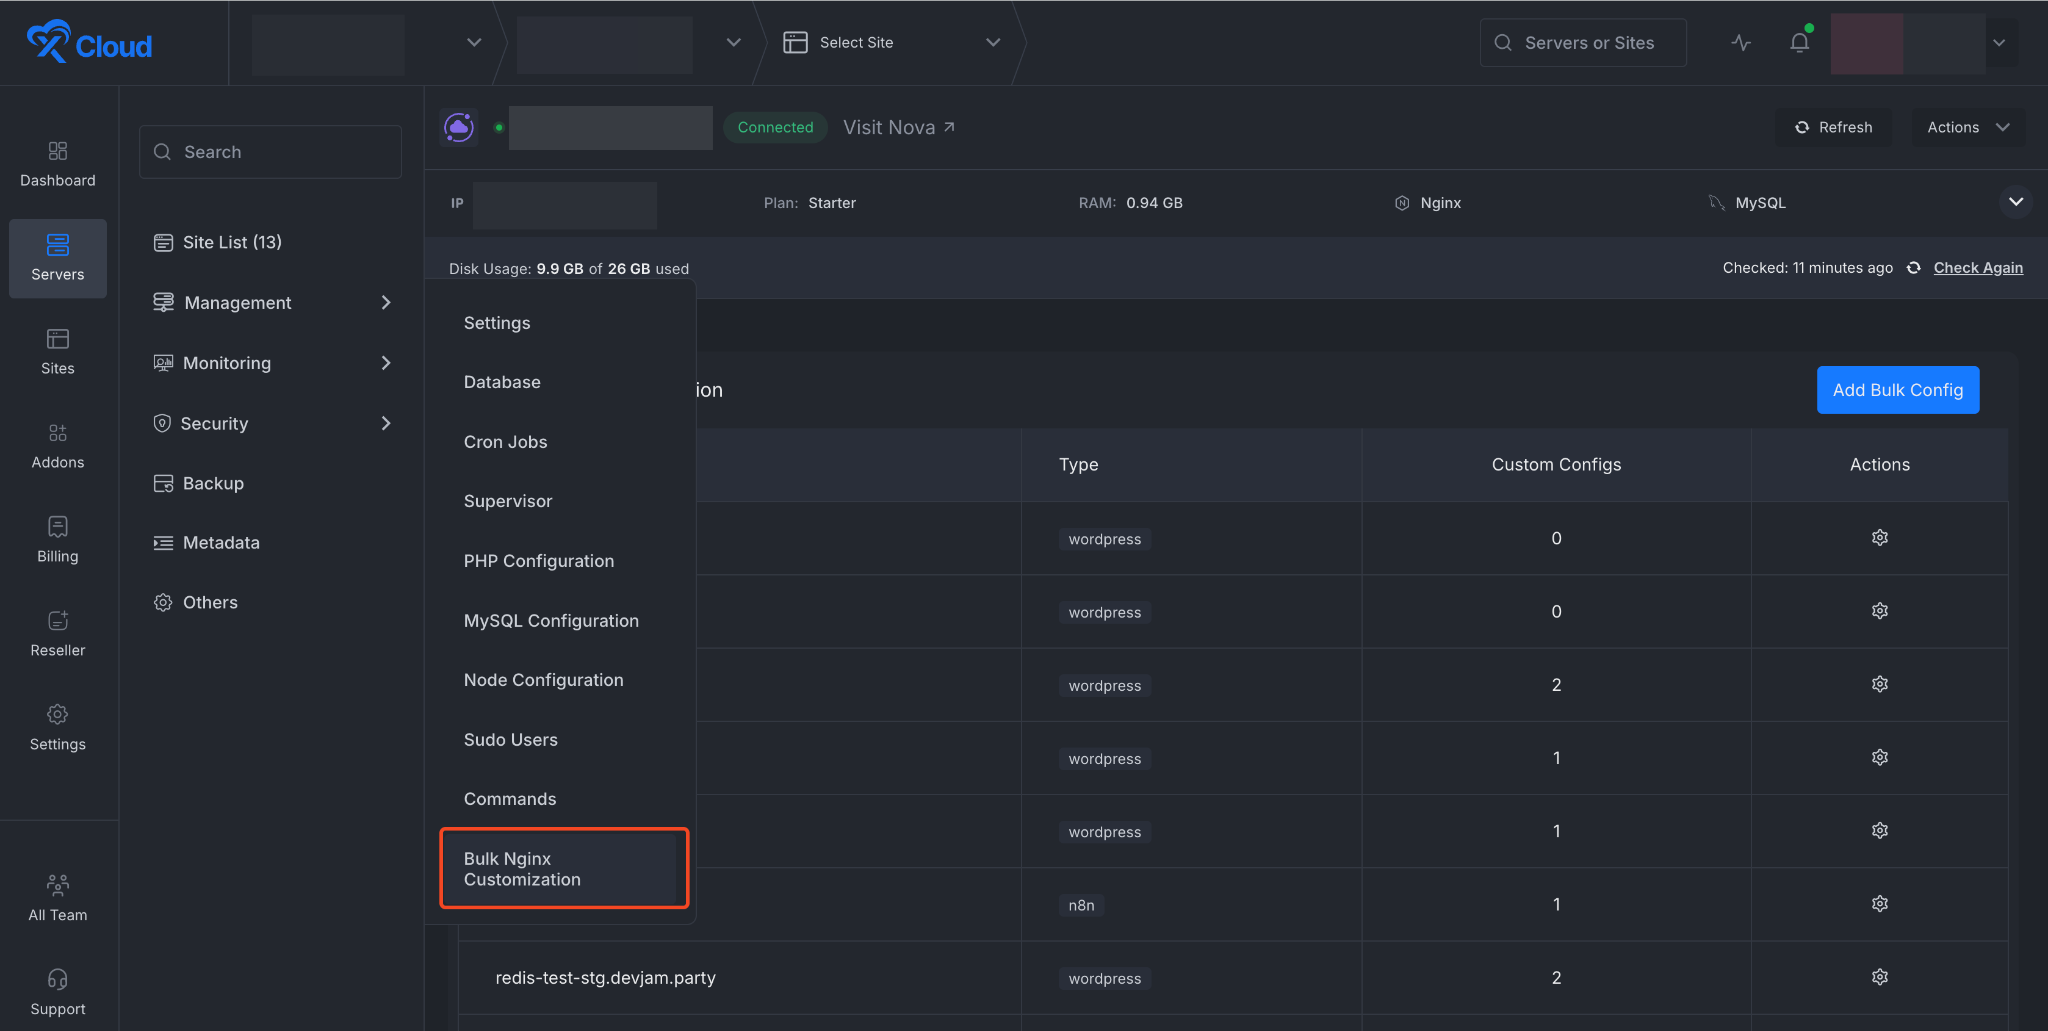The width and height of the screenshot is (2048, 1031).
Task: Open the Support section in the sidebar
Action: coord(57,991)
